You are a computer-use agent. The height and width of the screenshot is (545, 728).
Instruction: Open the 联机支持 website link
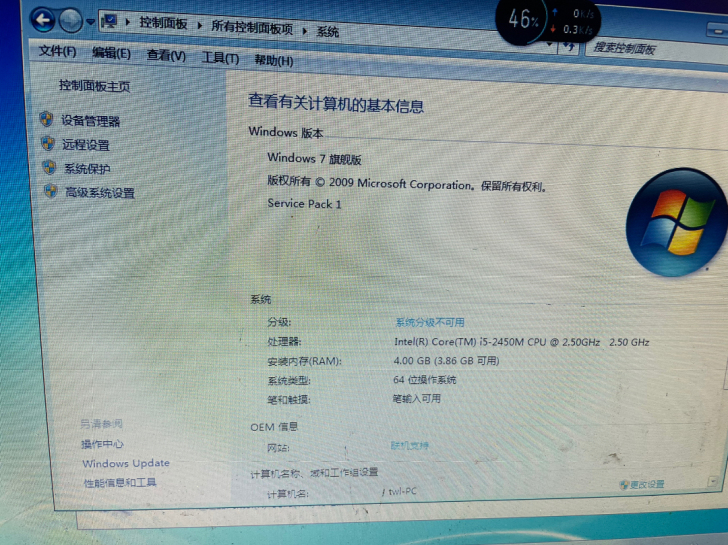pyautogui.click(x=410, y=446)
